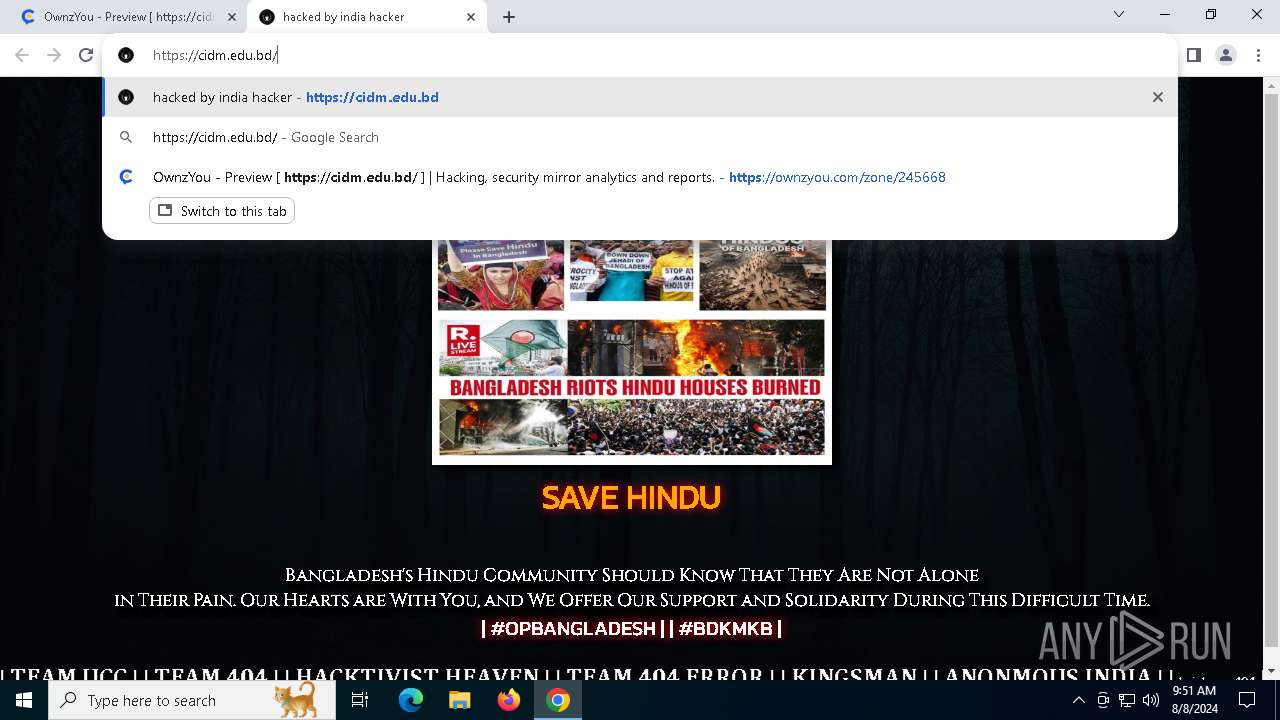This screenshot has width=1280, height=720.
Task: Click the '#OPBANGLADESH' hashtag text
Action: [x=572, y=628]
